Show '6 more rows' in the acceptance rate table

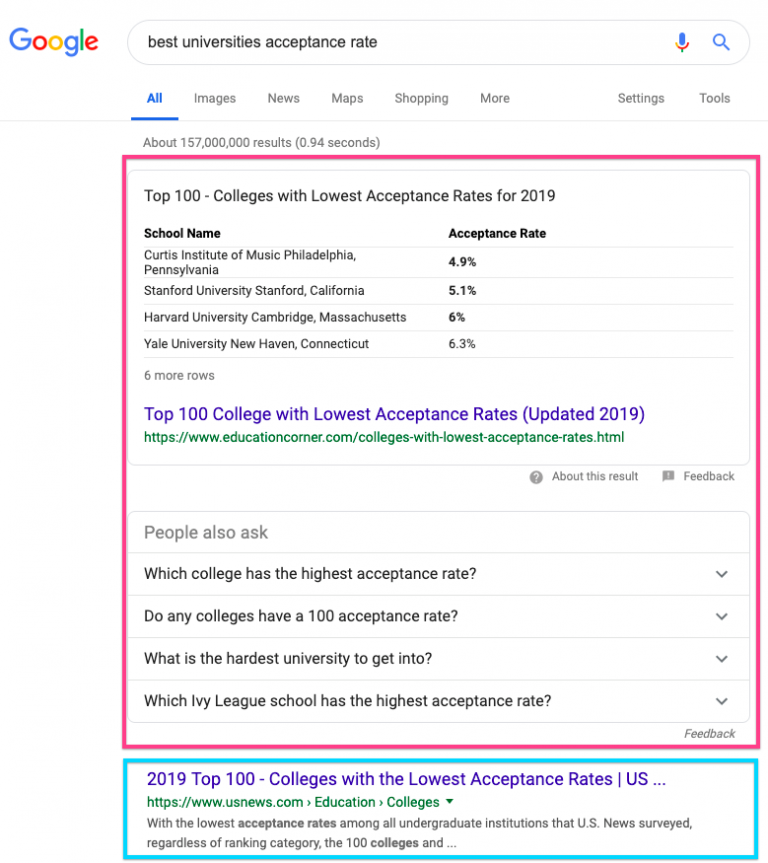pyautogui.click(x=178, y=375)
